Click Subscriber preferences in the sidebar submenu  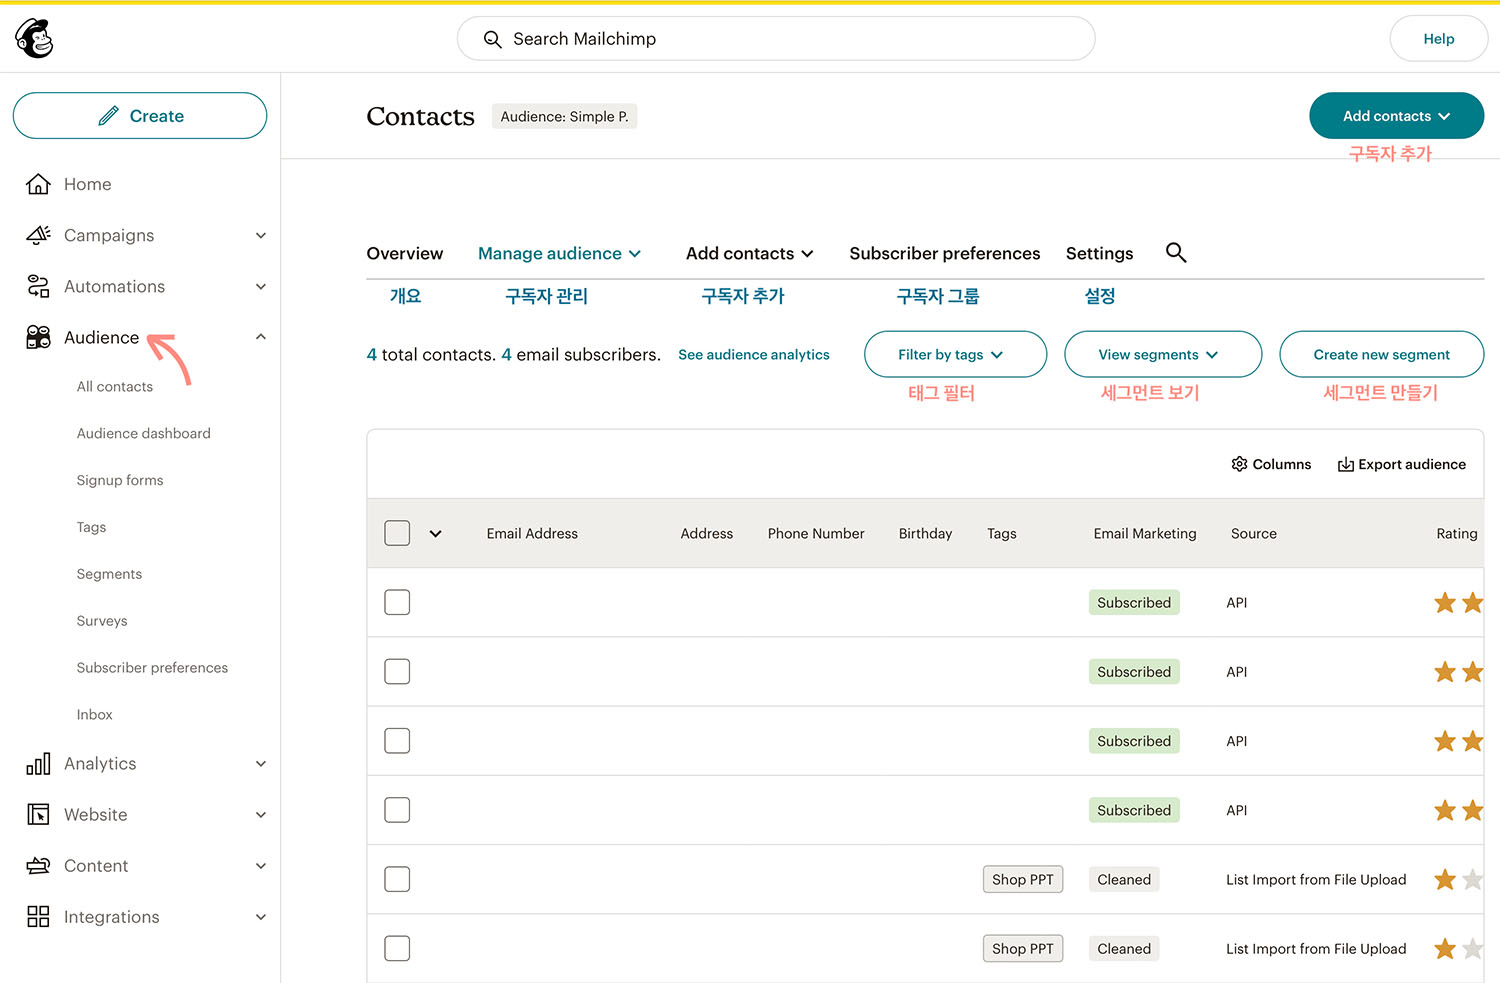click(x=152, y=668)
